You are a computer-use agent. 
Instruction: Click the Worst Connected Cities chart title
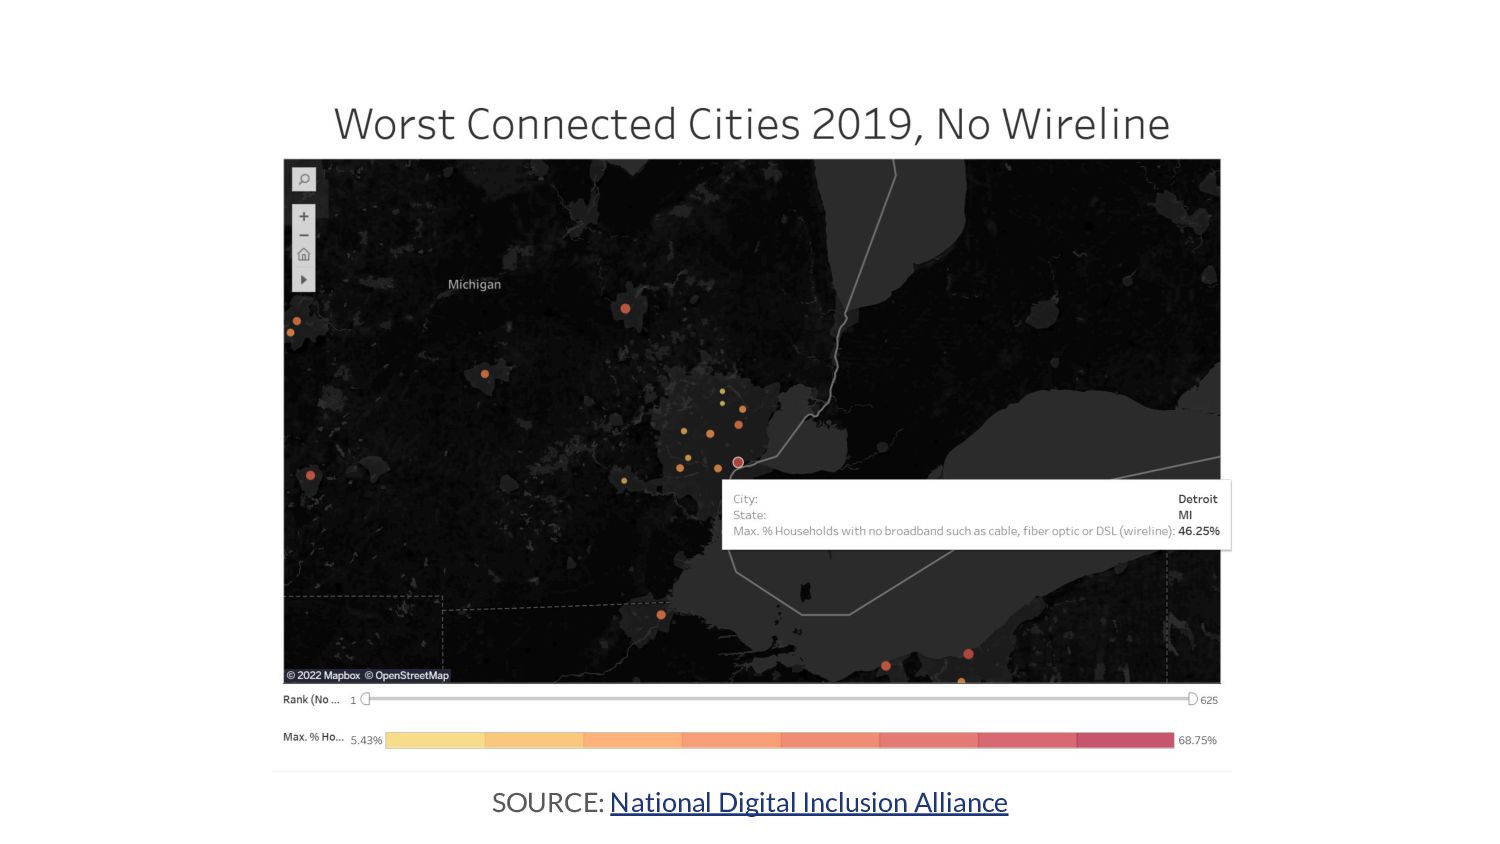pos(752,125)
